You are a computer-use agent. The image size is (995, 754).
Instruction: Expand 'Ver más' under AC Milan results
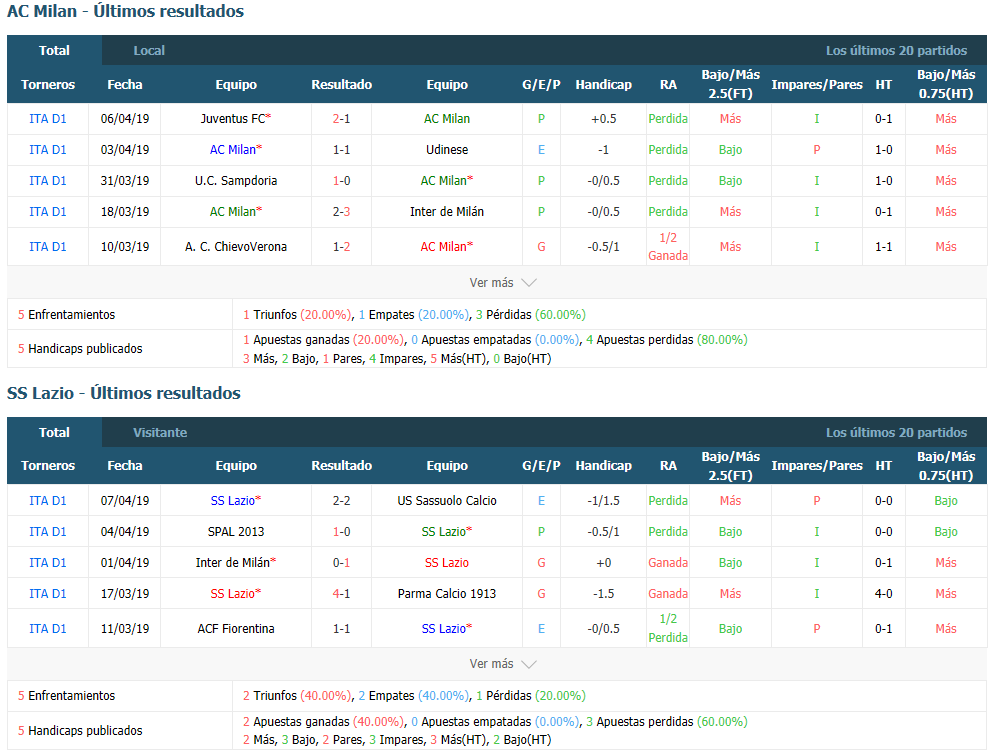tap(503, 283)
